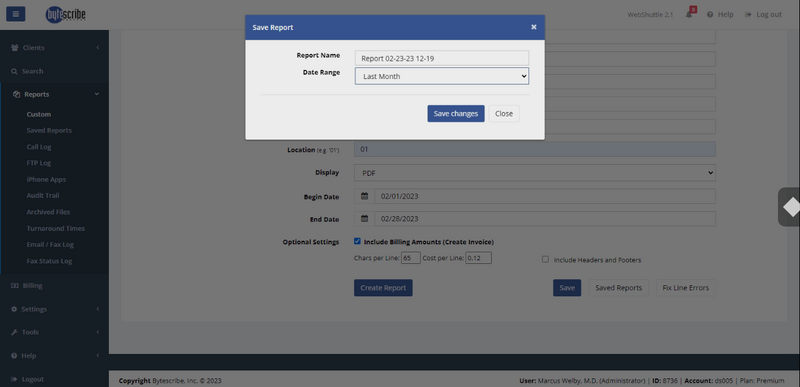Viewport: 800px width, 387px height.
Task: Open the notifications bell
Action: [689, 14]
